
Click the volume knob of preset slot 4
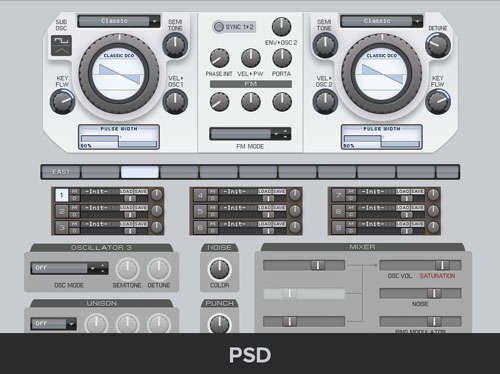[x=295, y=194]
